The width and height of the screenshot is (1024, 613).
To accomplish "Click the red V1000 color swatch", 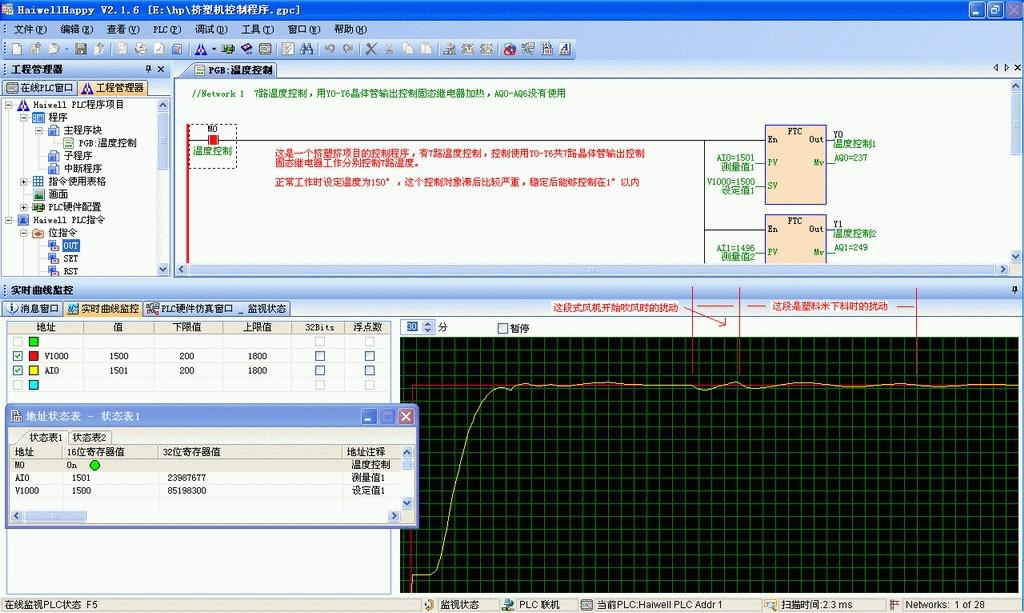I will [x=33, y=356].
